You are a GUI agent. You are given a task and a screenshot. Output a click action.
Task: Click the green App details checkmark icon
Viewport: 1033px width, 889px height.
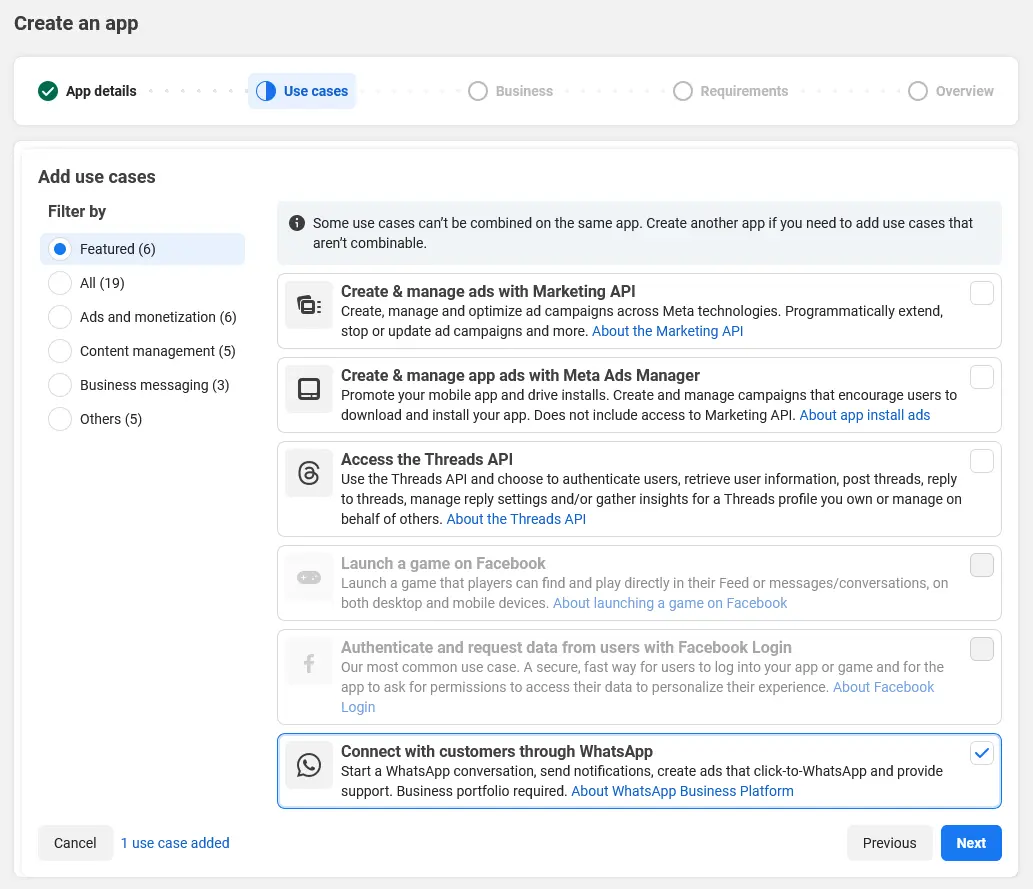point(48,91)
